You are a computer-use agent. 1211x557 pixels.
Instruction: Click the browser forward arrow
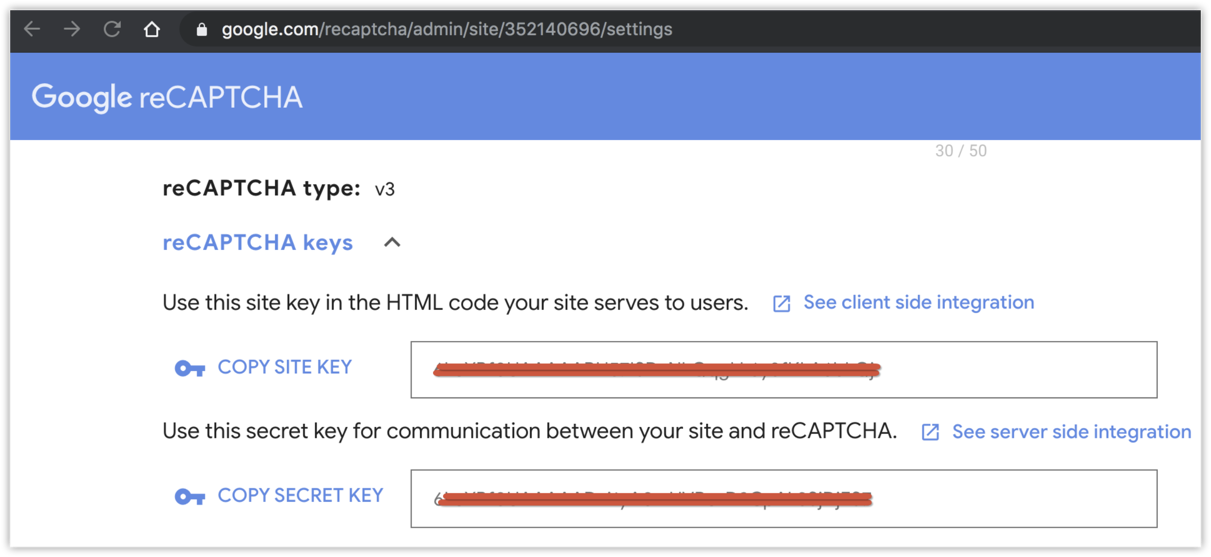click(72, 29)
